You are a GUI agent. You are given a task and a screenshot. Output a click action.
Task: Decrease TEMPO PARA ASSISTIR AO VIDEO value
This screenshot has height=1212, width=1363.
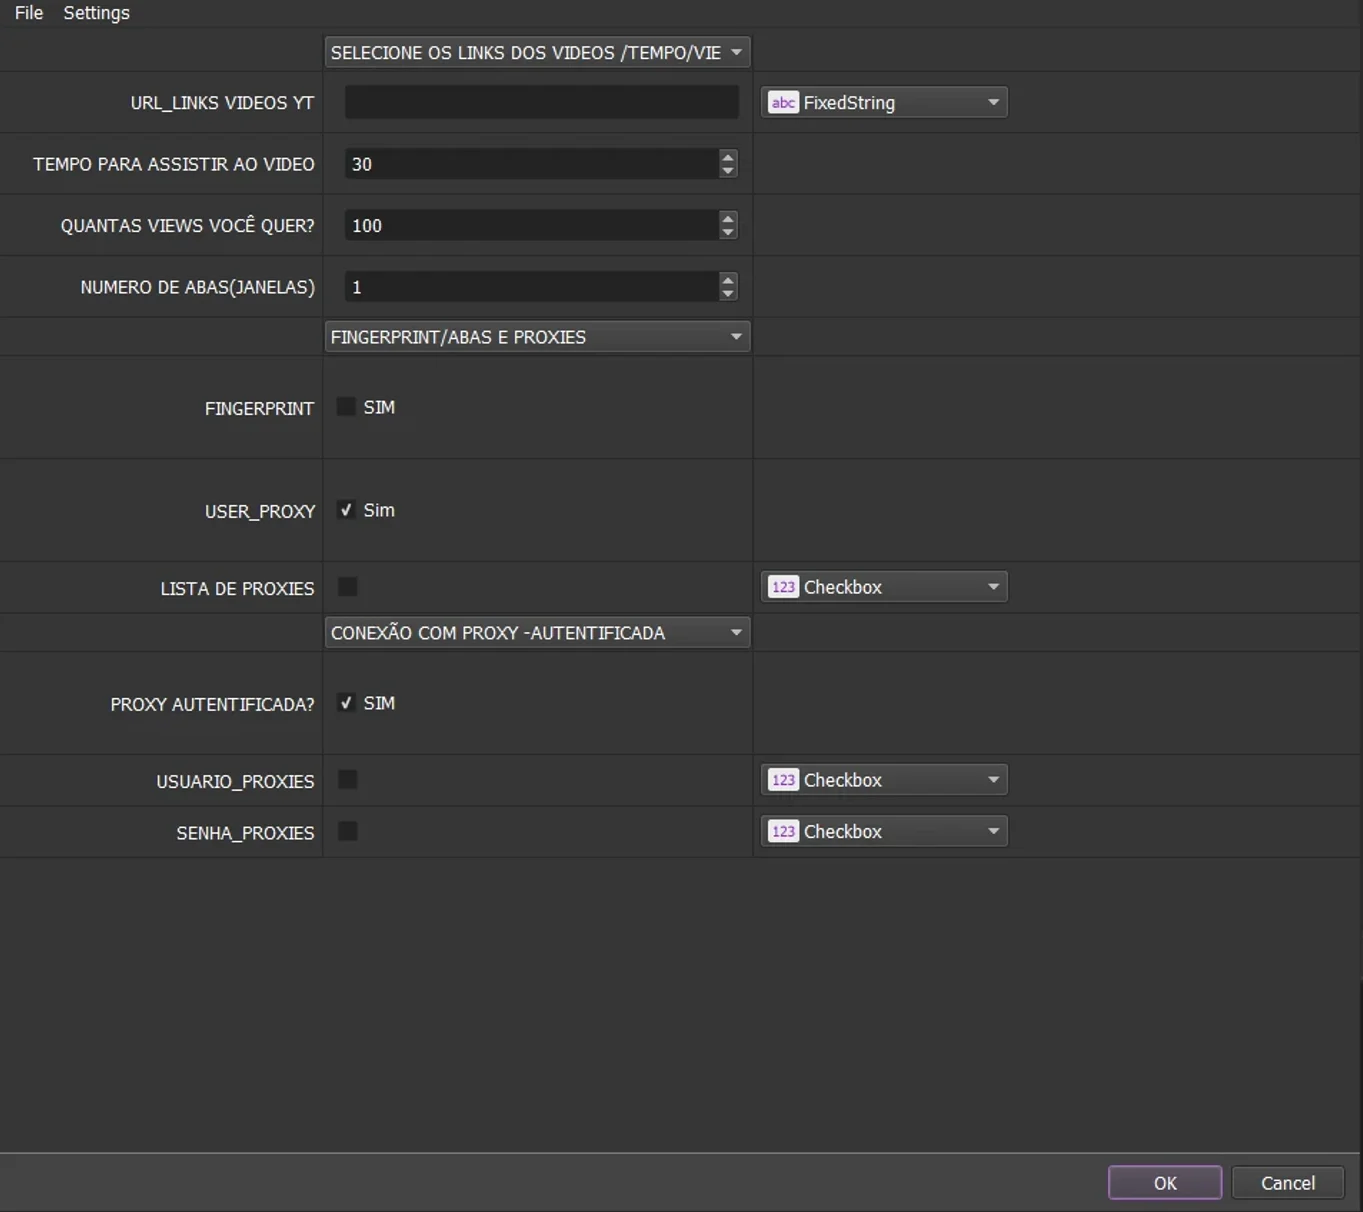pos(728,171)
